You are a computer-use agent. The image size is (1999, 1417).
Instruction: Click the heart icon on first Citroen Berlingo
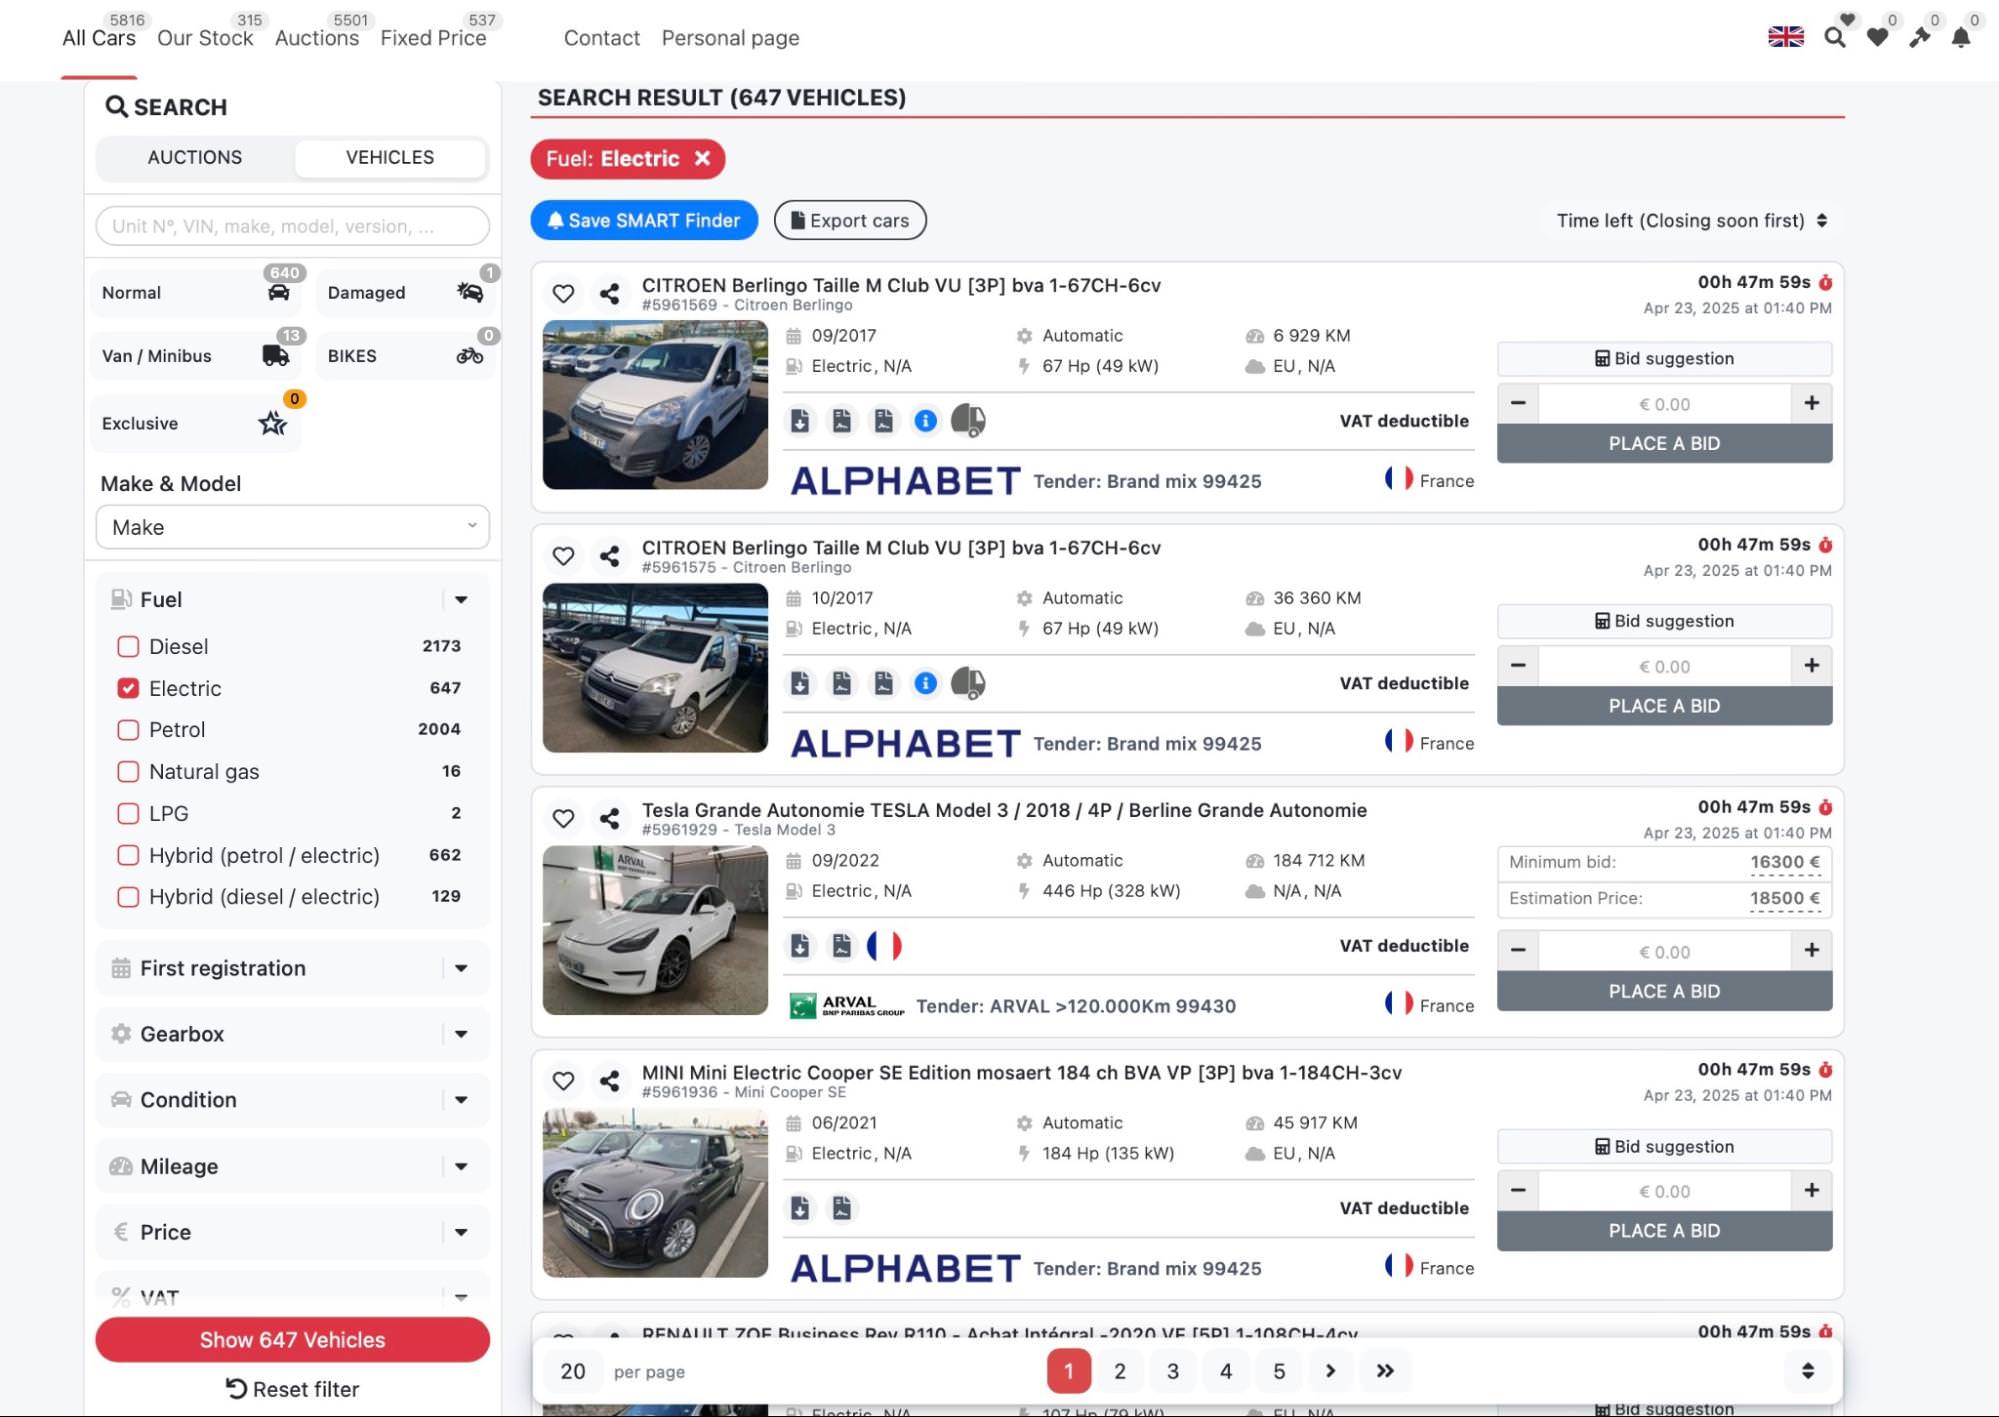[563, 293]
